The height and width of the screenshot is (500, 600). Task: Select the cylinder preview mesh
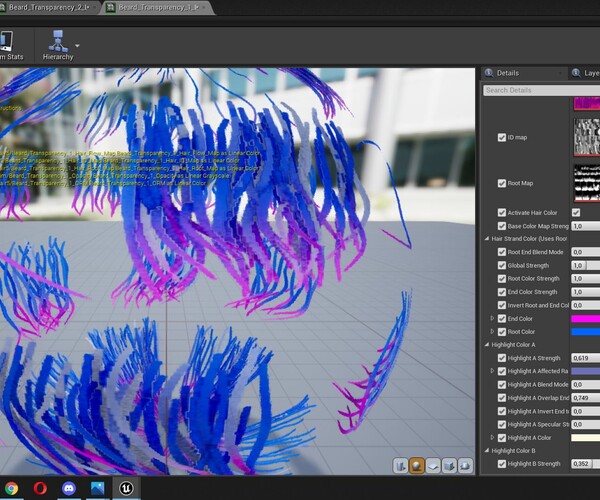pyautogui.click(x=401, y=466)
